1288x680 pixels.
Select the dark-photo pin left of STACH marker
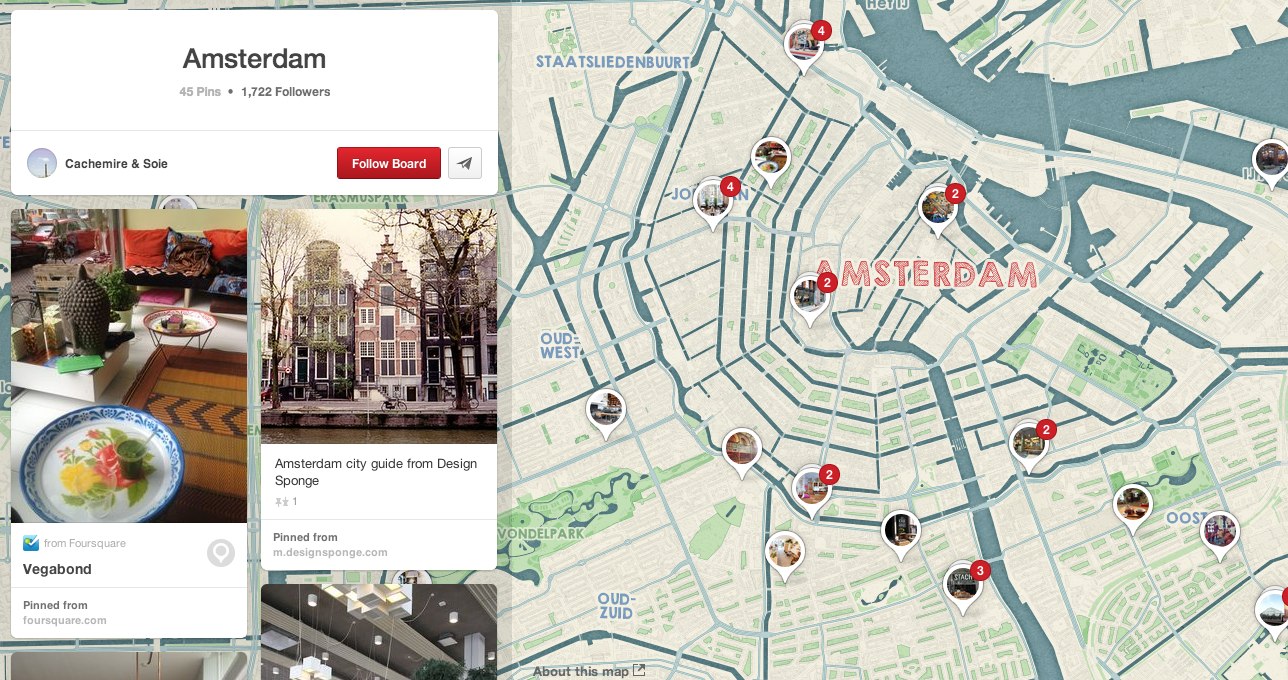click(x=900, y=533)
